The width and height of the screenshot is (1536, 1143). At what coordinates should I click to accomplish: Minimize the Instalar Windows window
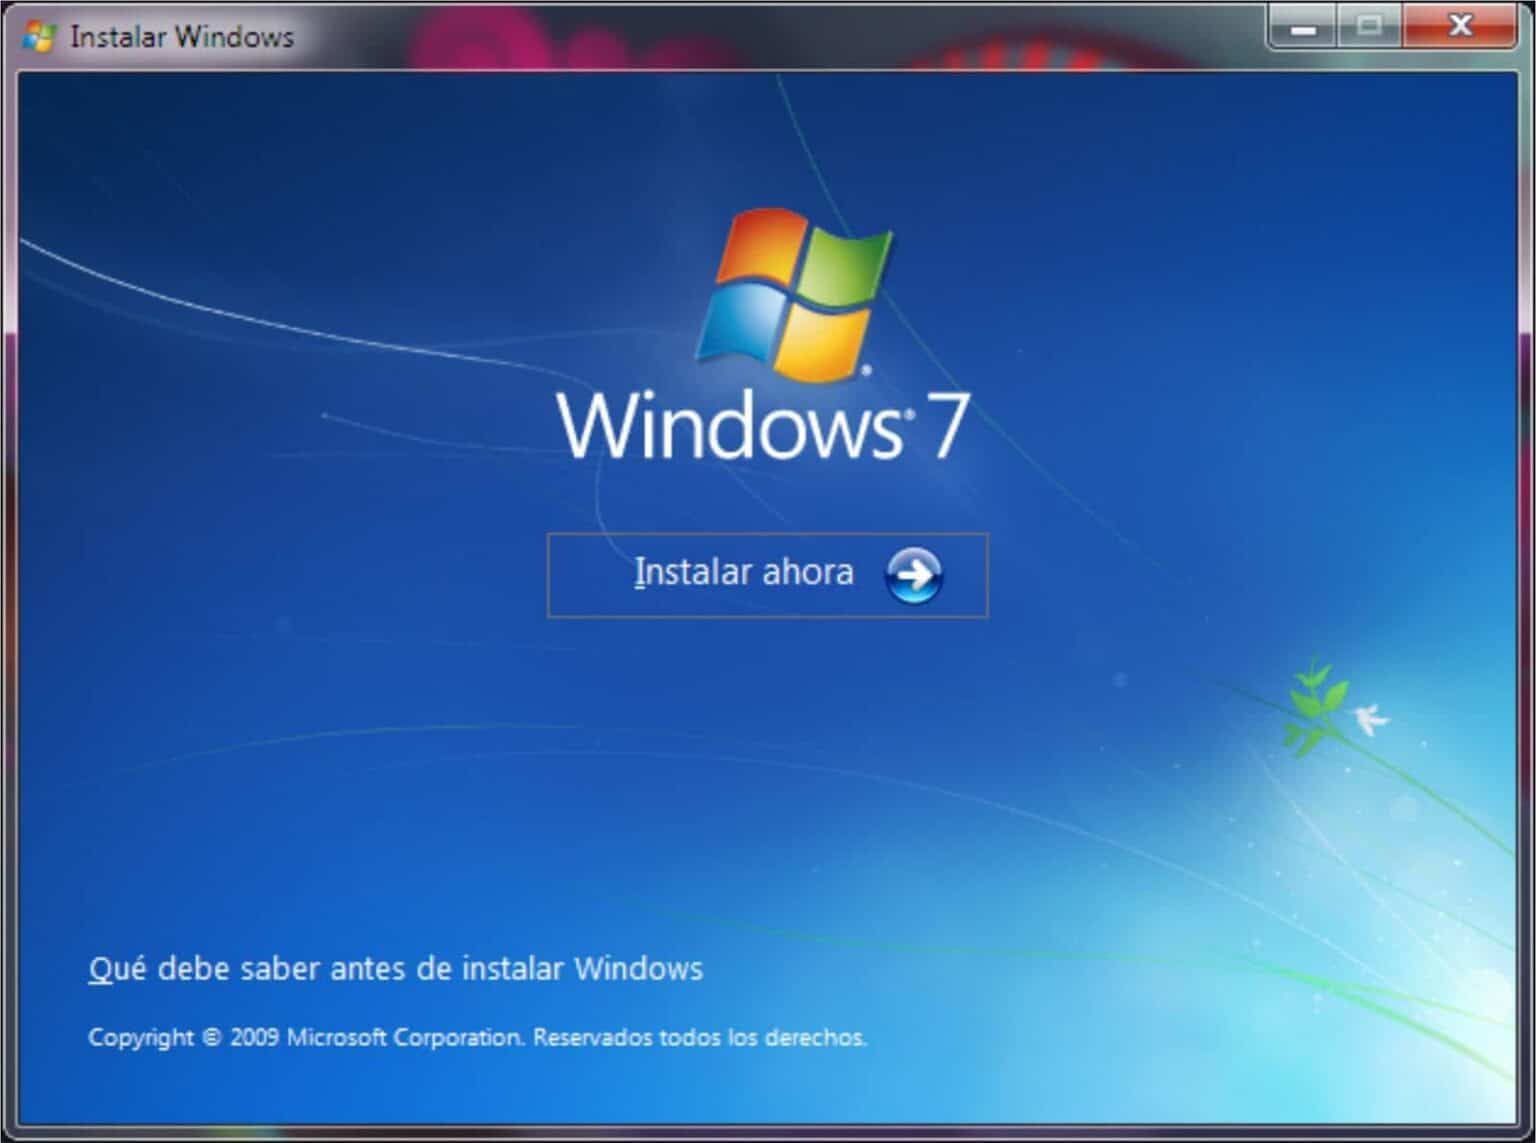1303,28
